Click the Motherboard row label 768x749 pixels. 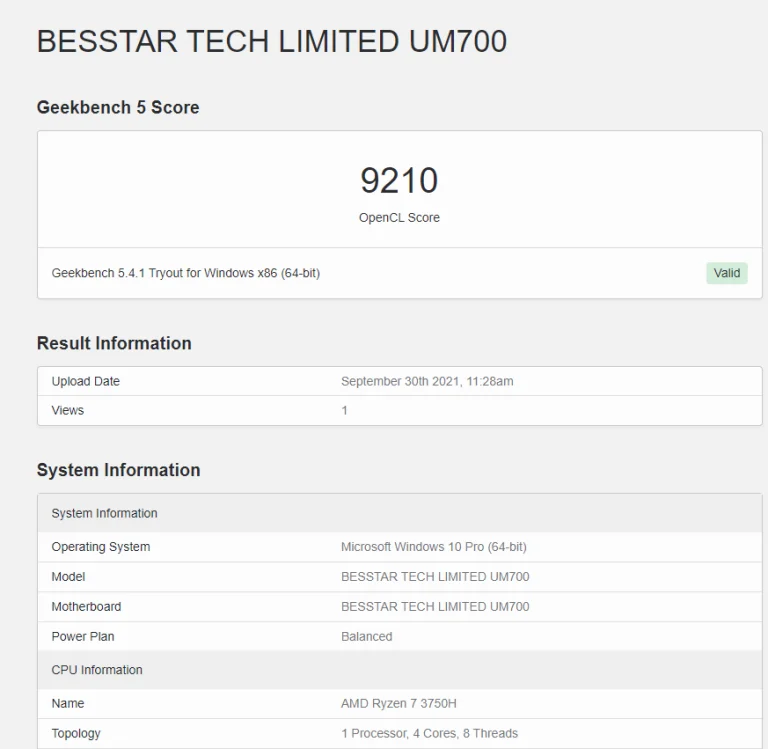(86, 606)
